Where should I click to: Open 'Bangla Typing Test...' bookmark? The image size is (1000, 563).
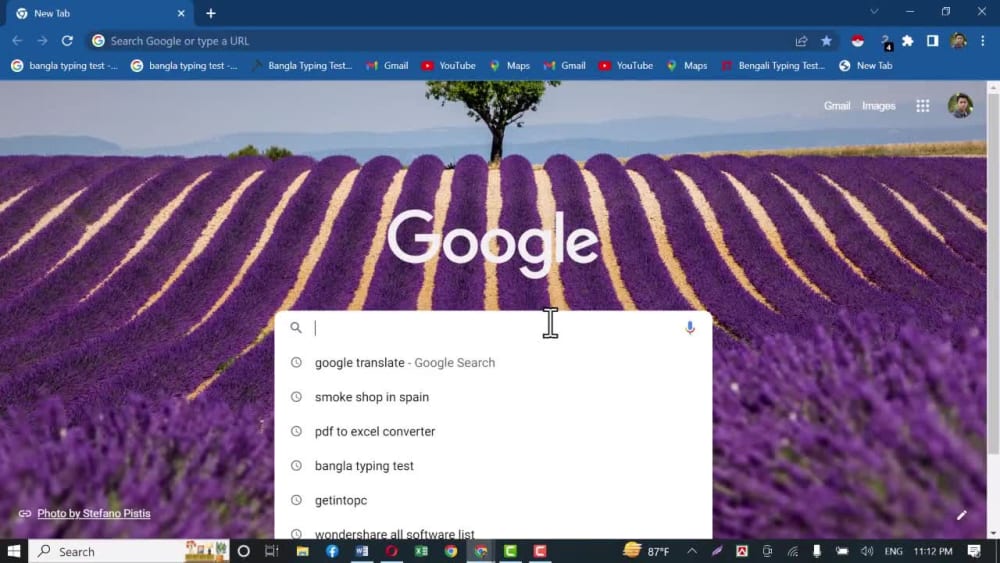pos(302,66)
